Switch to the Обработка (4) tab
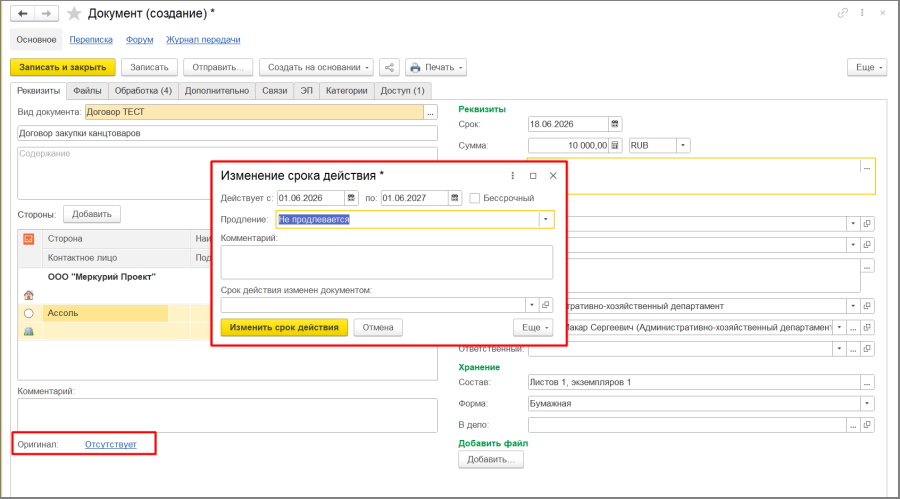Viewport: 900px width, 499px height. 143,91
